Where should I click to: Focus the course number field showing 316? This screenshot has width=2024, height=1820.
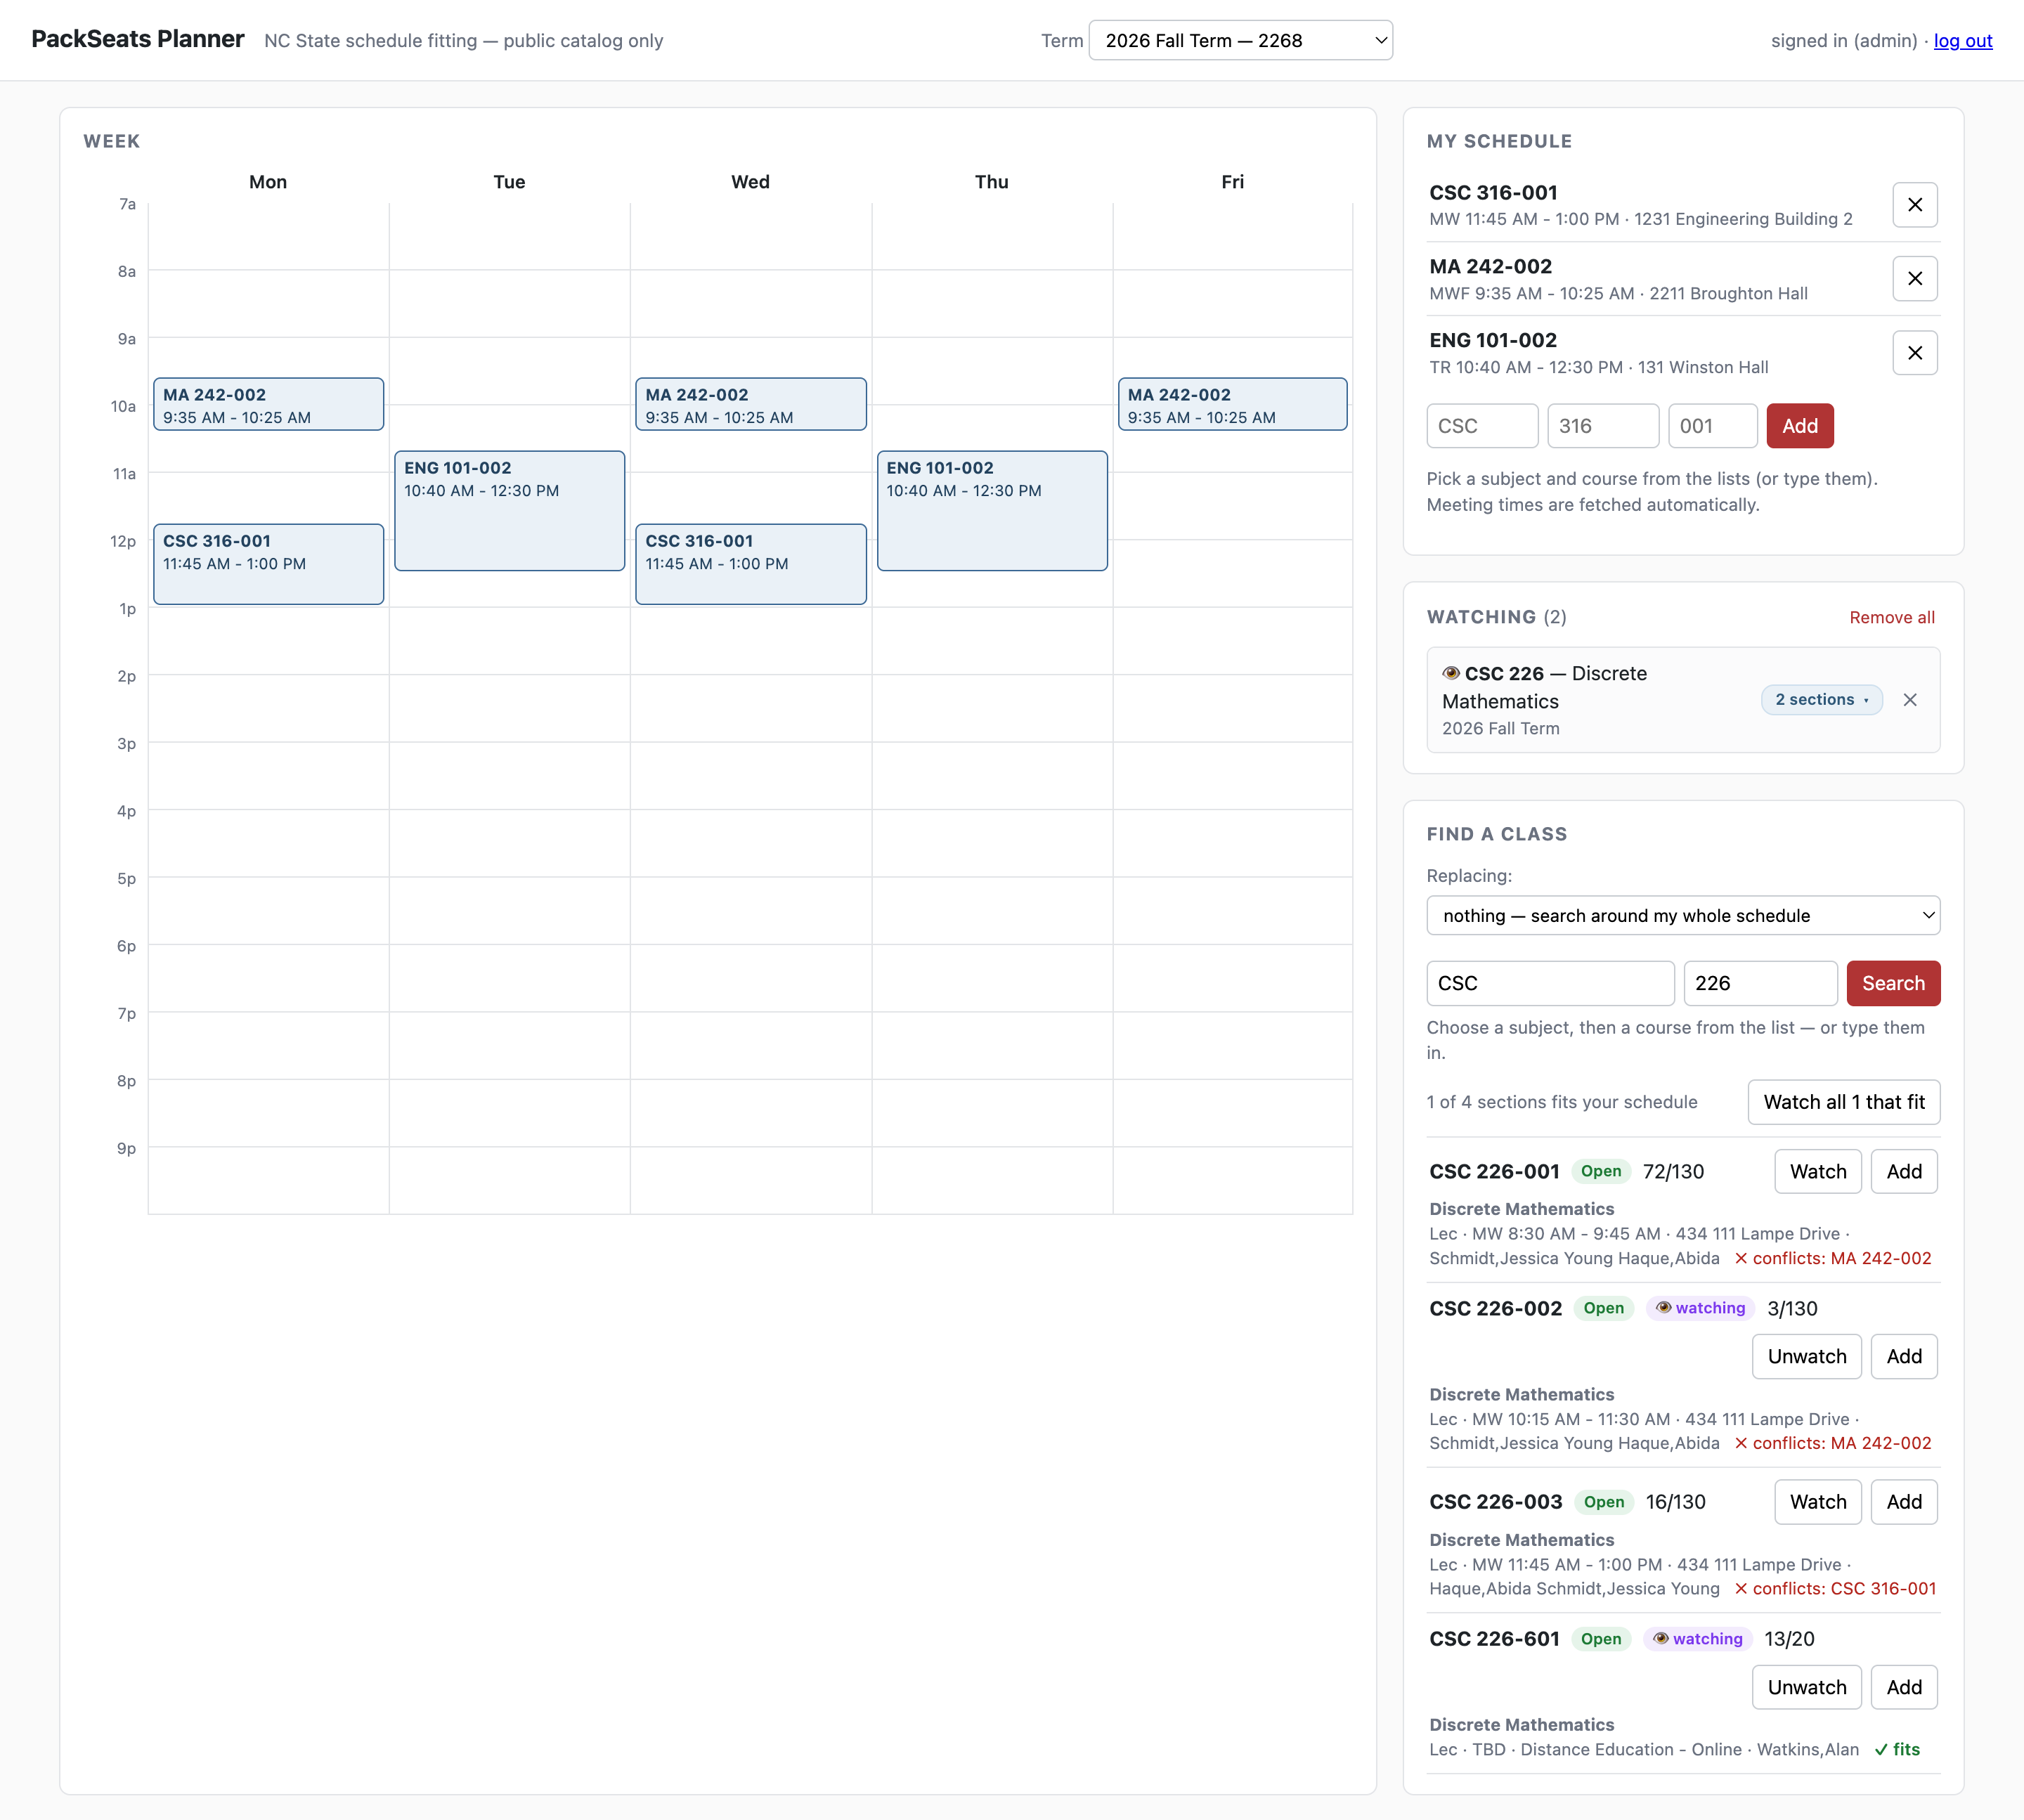pos(1603,426)
